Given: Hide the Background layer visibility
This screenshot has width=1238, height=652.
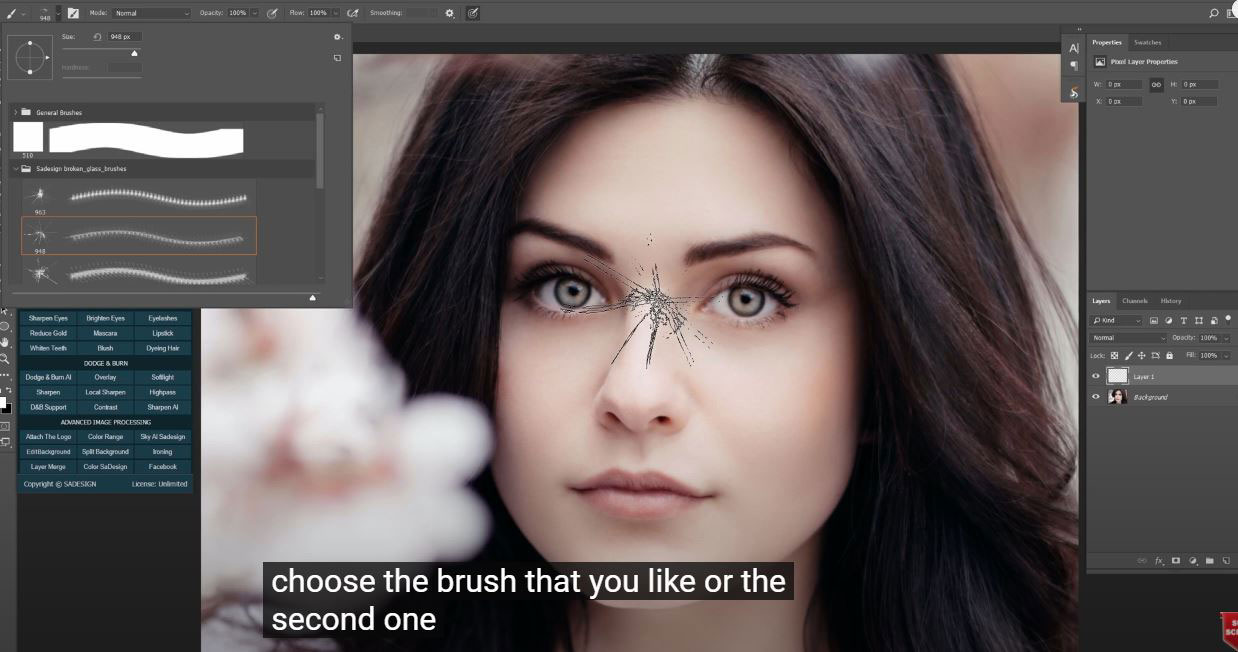Looking at the screenshot, I should 1096,397.
